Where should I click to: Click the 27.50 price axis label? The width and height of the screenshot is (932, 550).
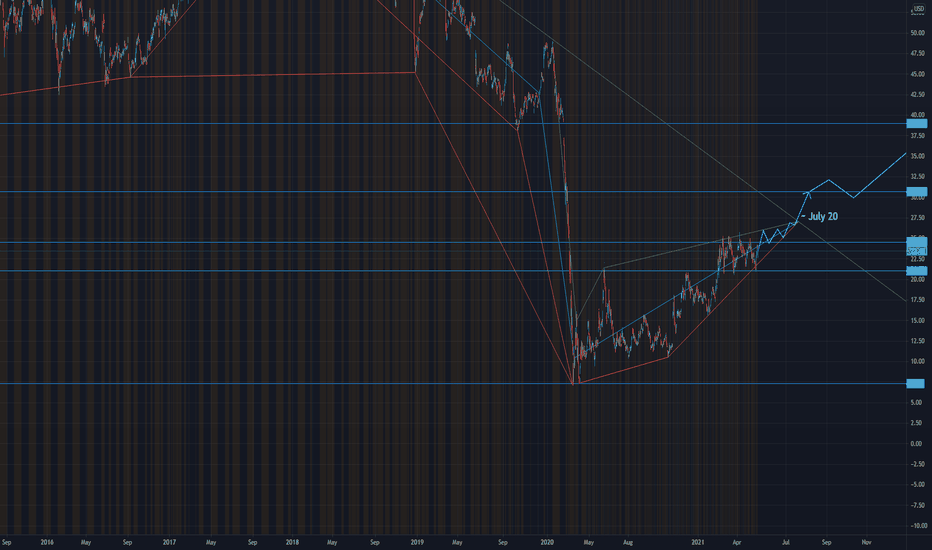(917, 218)
